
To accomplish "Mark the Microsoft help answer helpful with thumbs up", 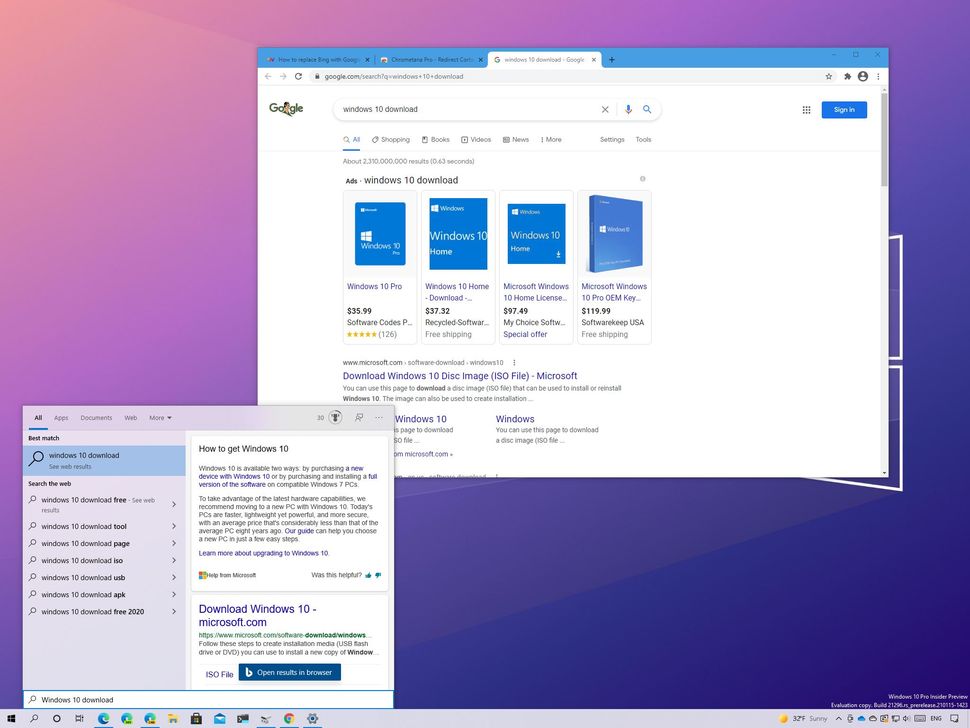I will [368, 576].
